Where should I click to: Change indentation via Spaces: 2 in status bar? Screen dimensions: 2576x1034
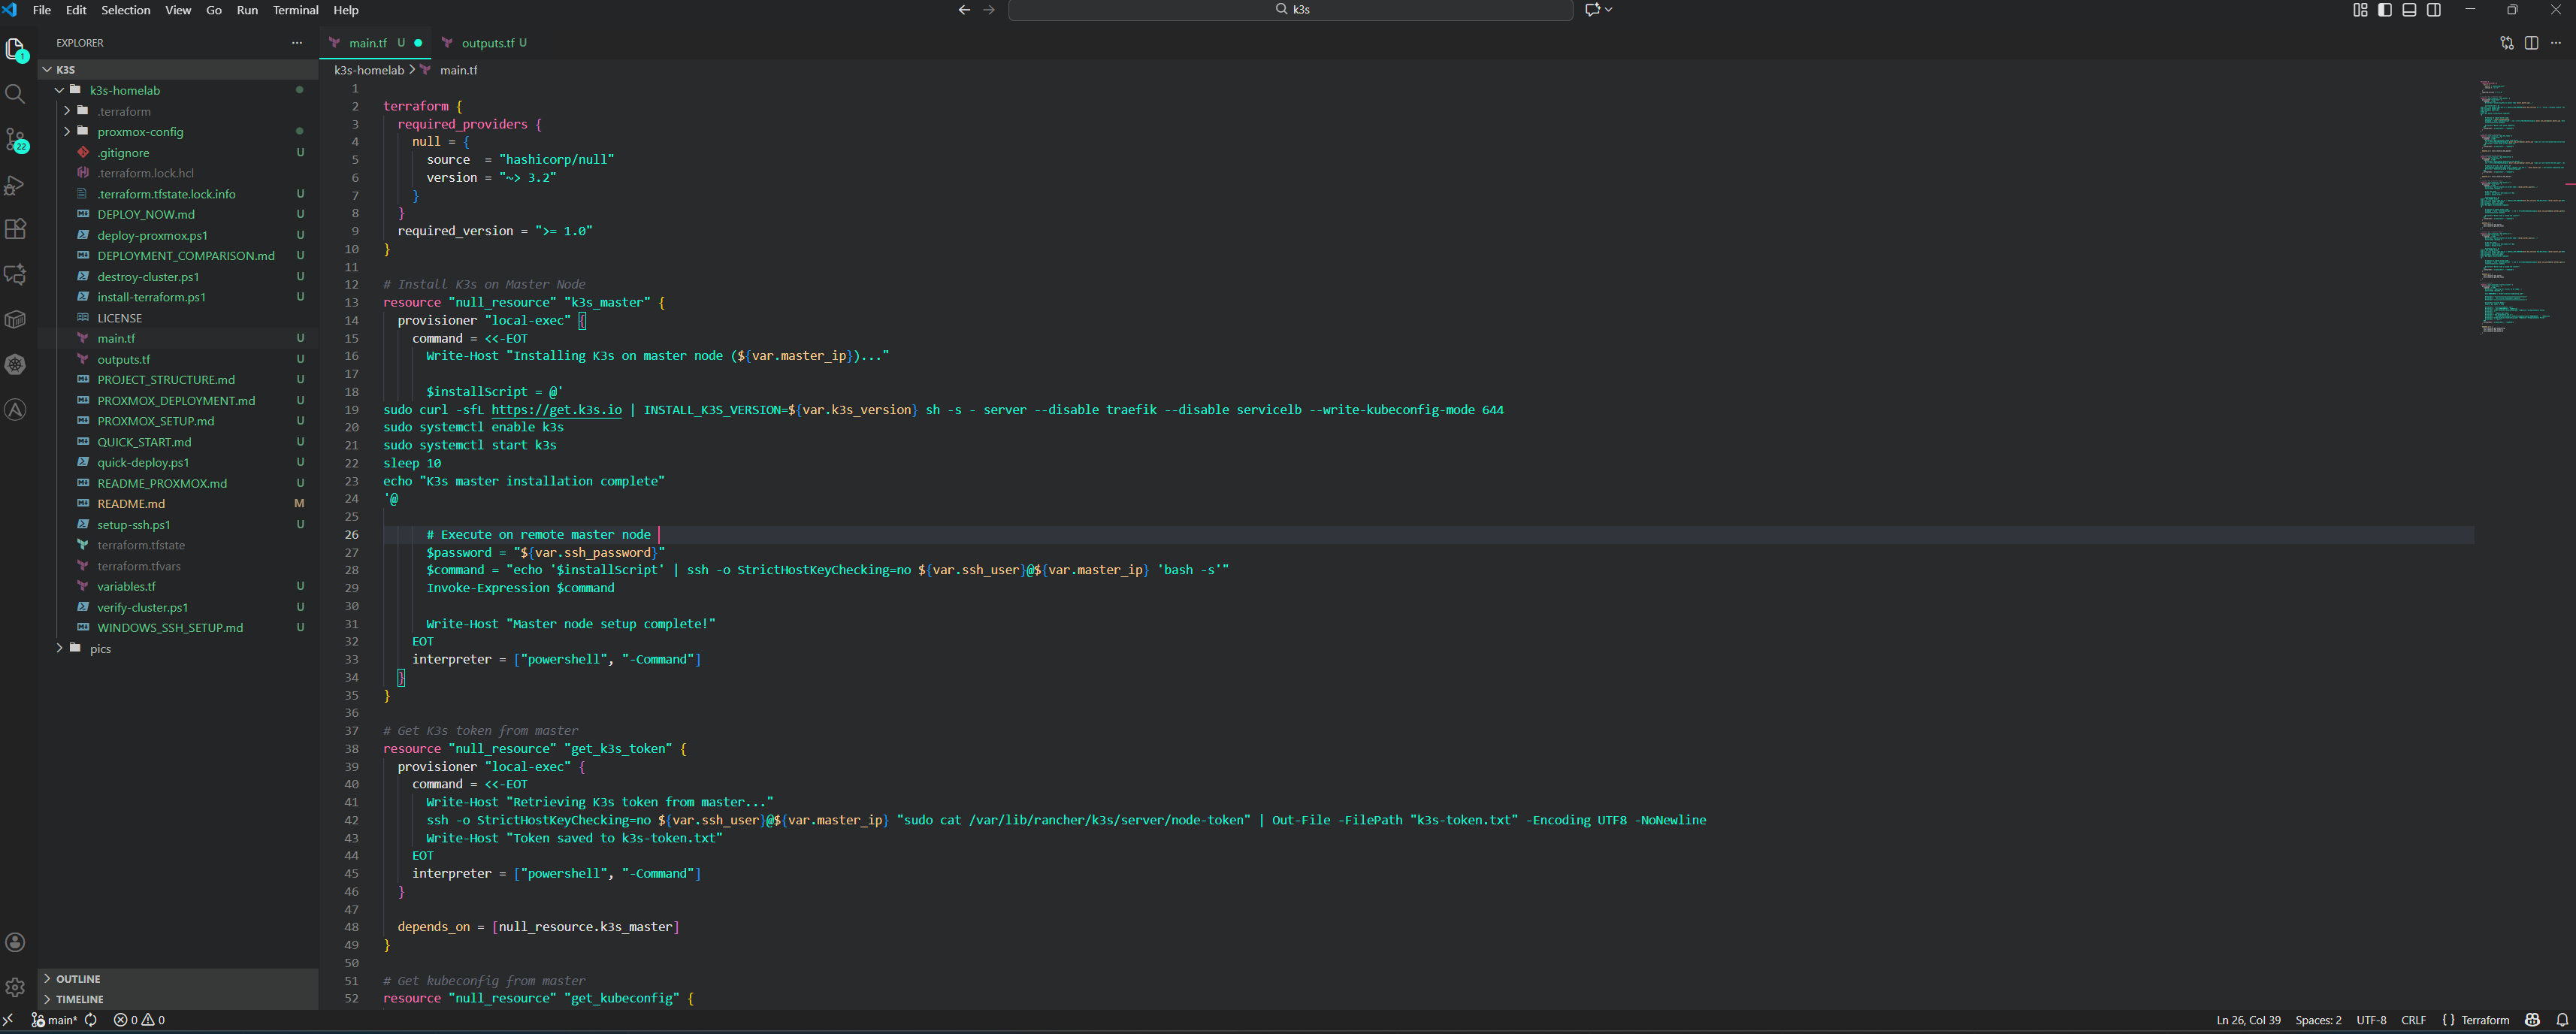click(x=2318, y=1020)
